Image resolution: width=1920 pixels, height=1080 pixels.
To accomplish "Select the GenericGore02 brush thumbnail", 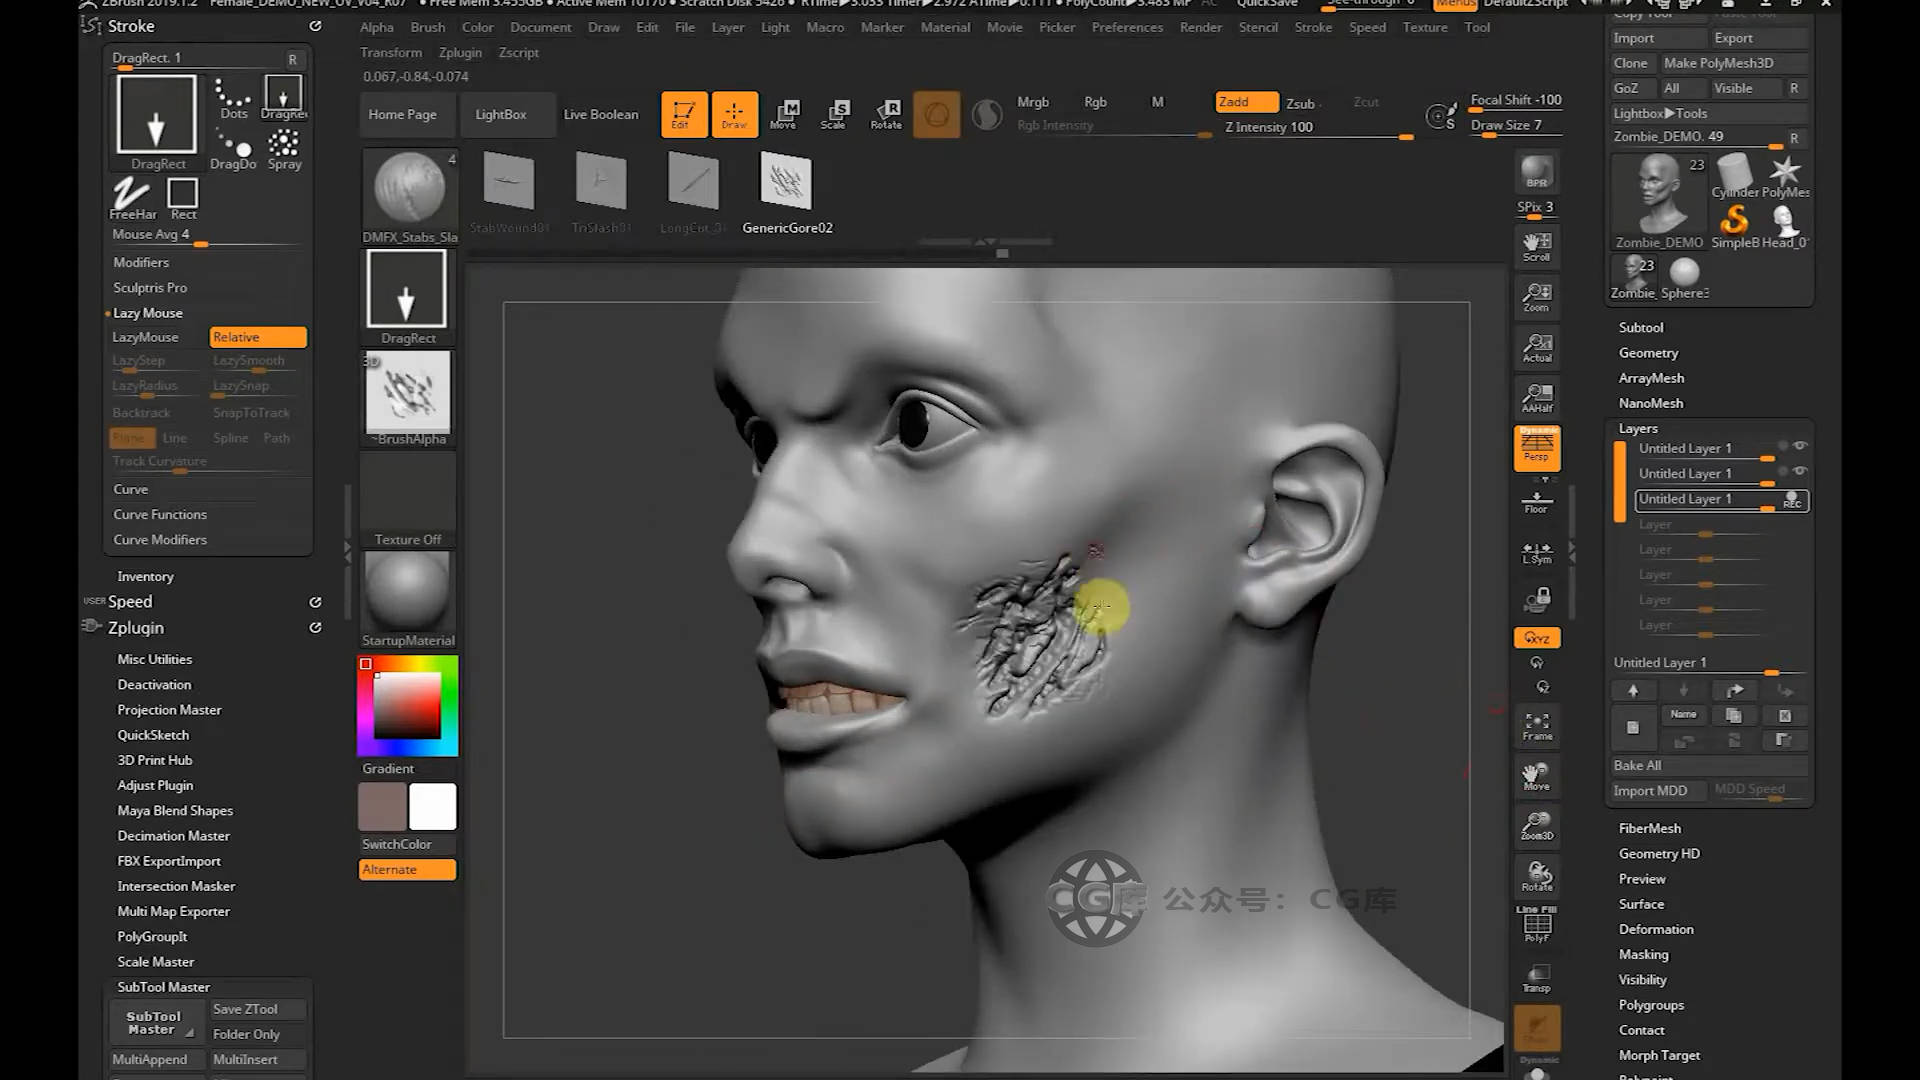I will [786, 182].
